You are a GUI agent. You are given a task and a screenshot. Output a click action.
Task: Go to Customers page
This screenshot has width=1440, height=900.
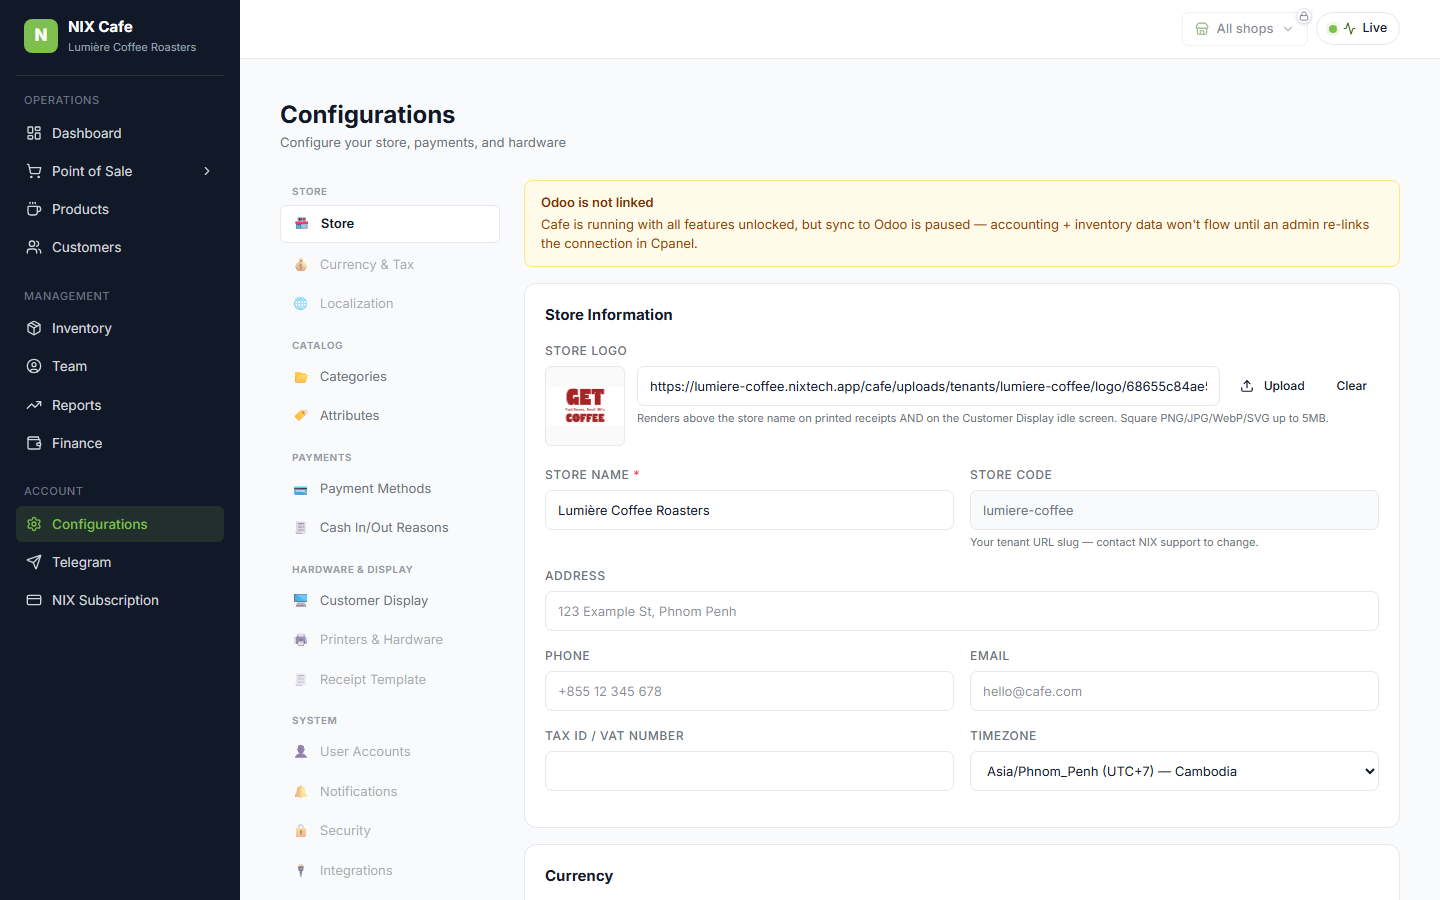[x=120, y=247]
